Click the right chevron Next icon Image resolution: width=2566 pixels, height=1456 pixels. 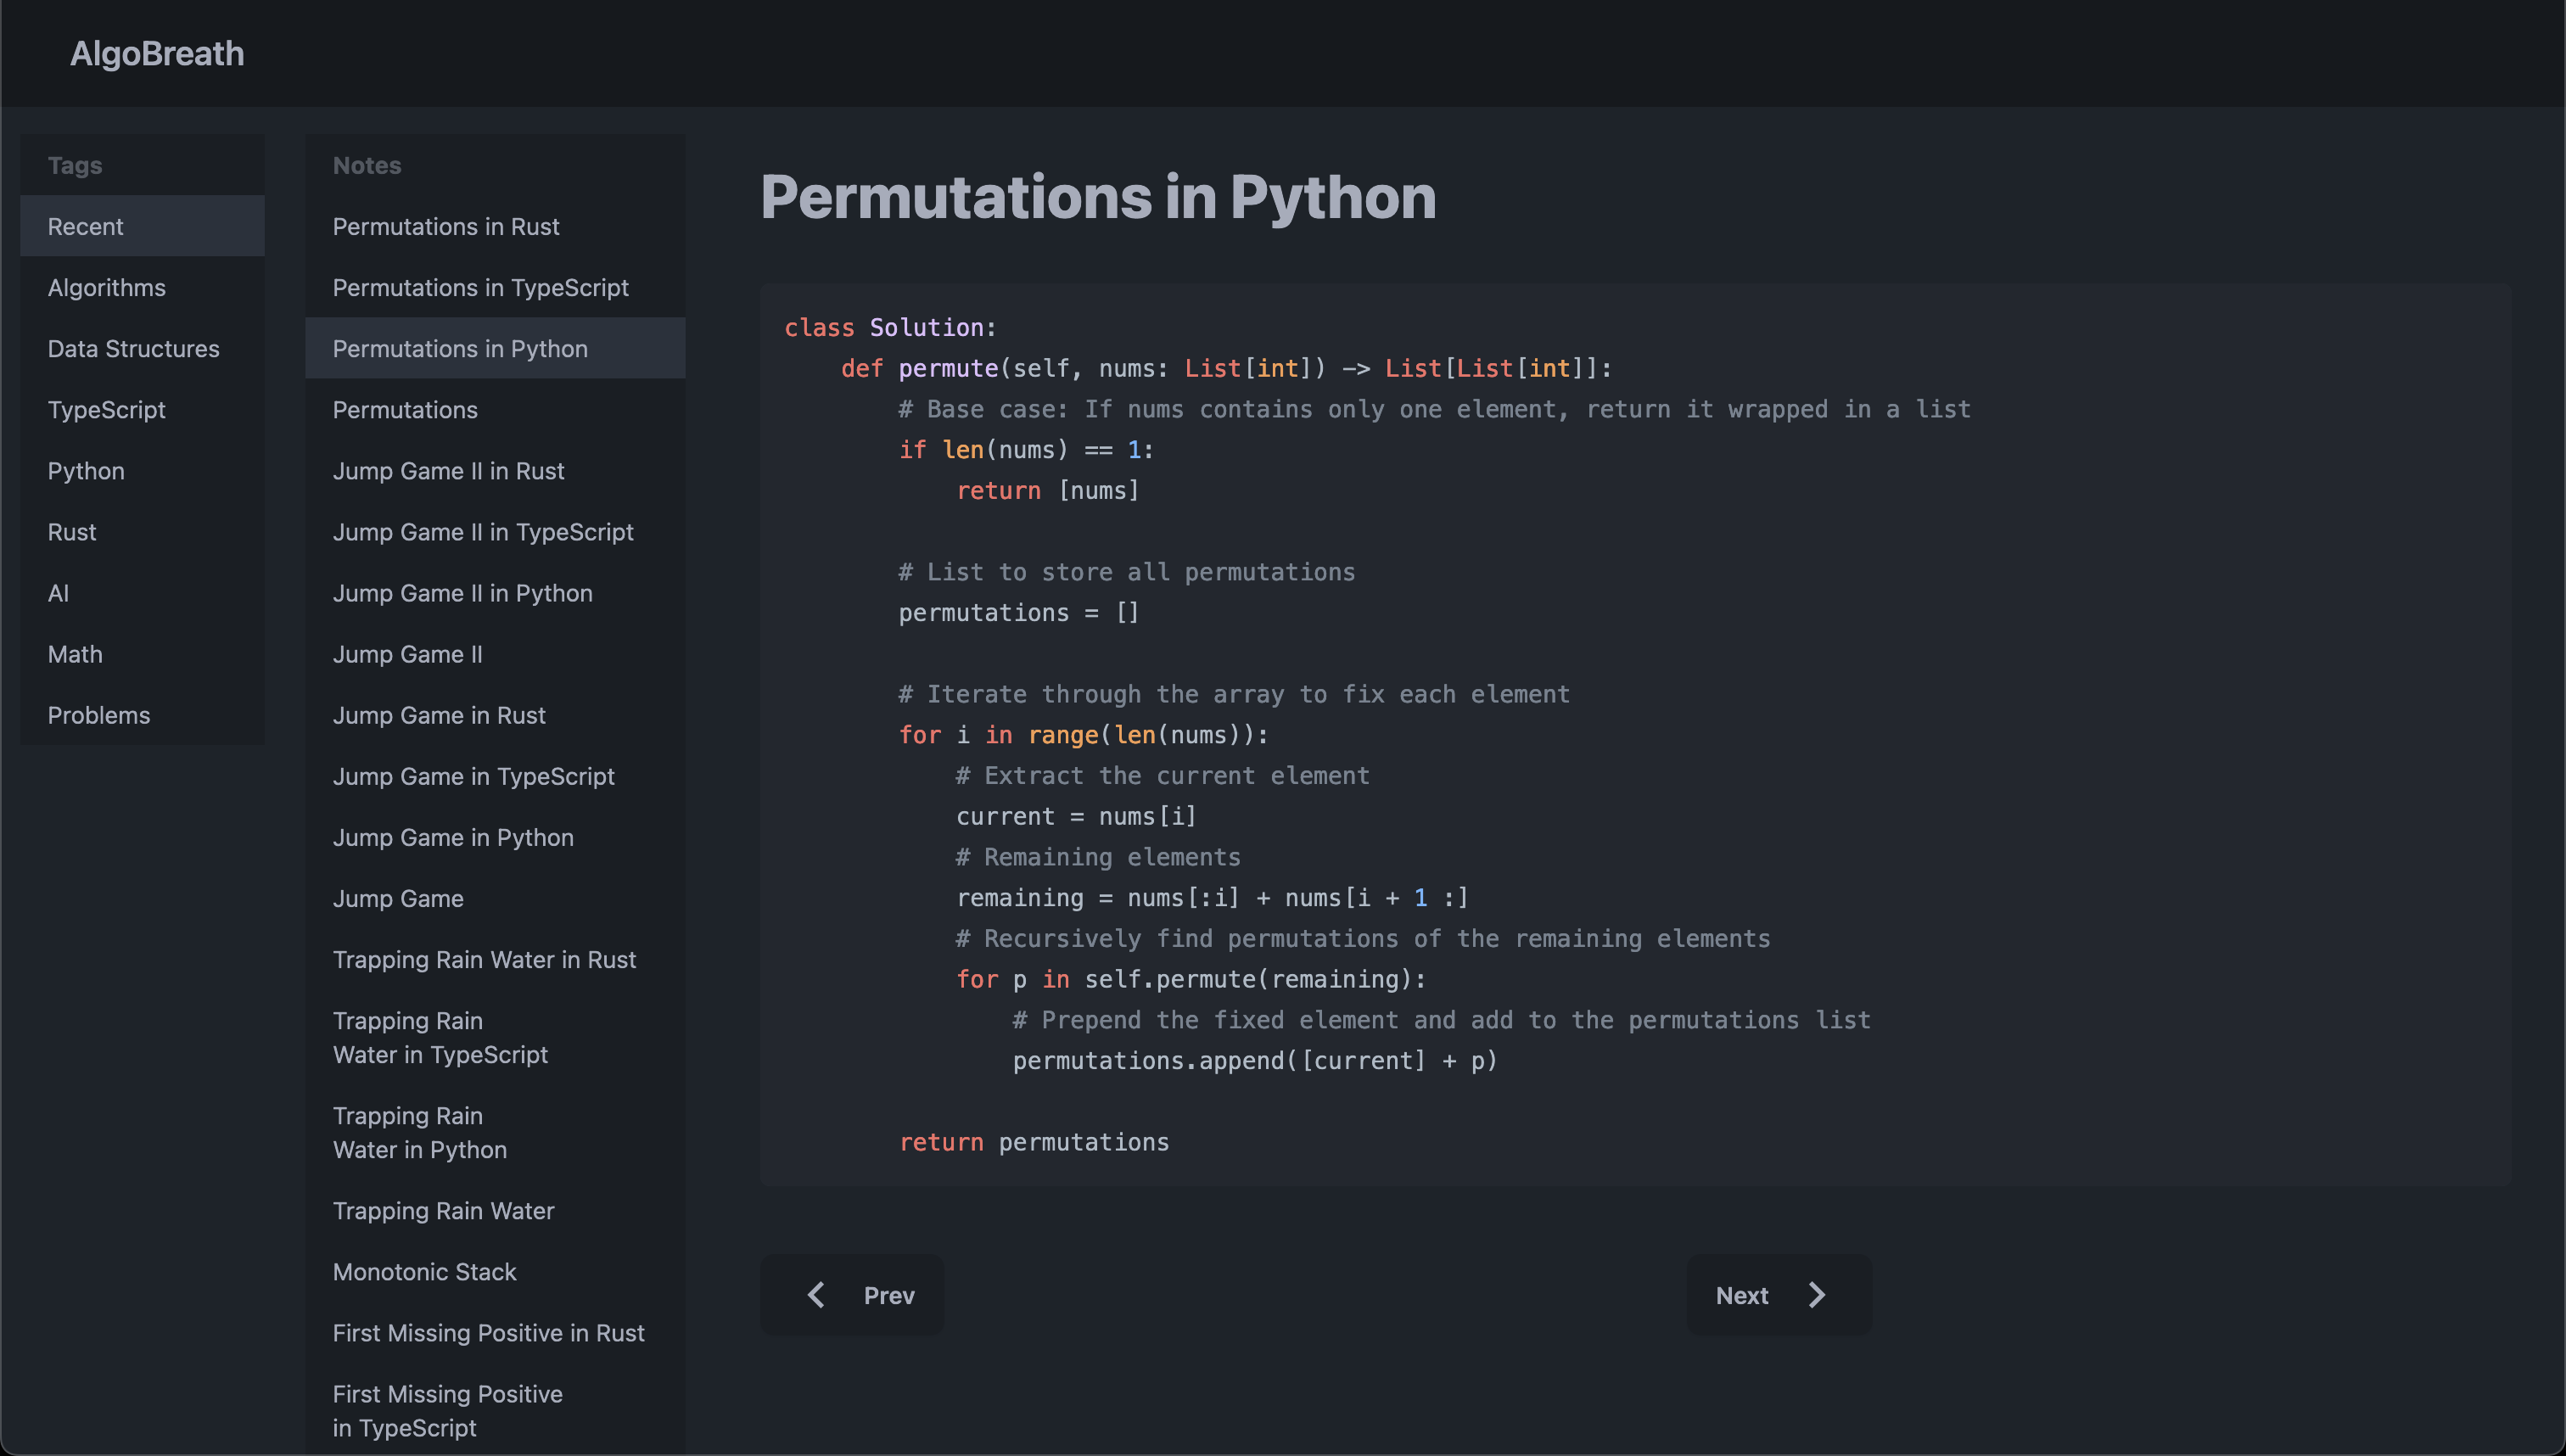pyautogui.click(x=1817, y=1295)
